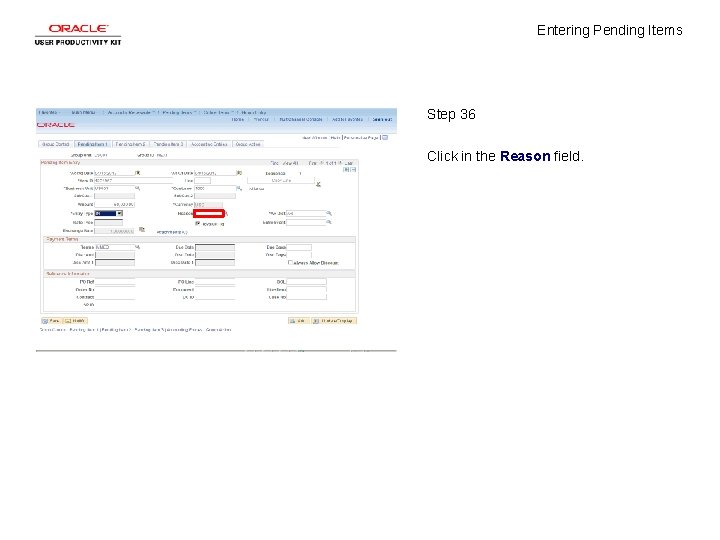
Task: Open the MultiChannel Console link
Action: tap(301, 119)
